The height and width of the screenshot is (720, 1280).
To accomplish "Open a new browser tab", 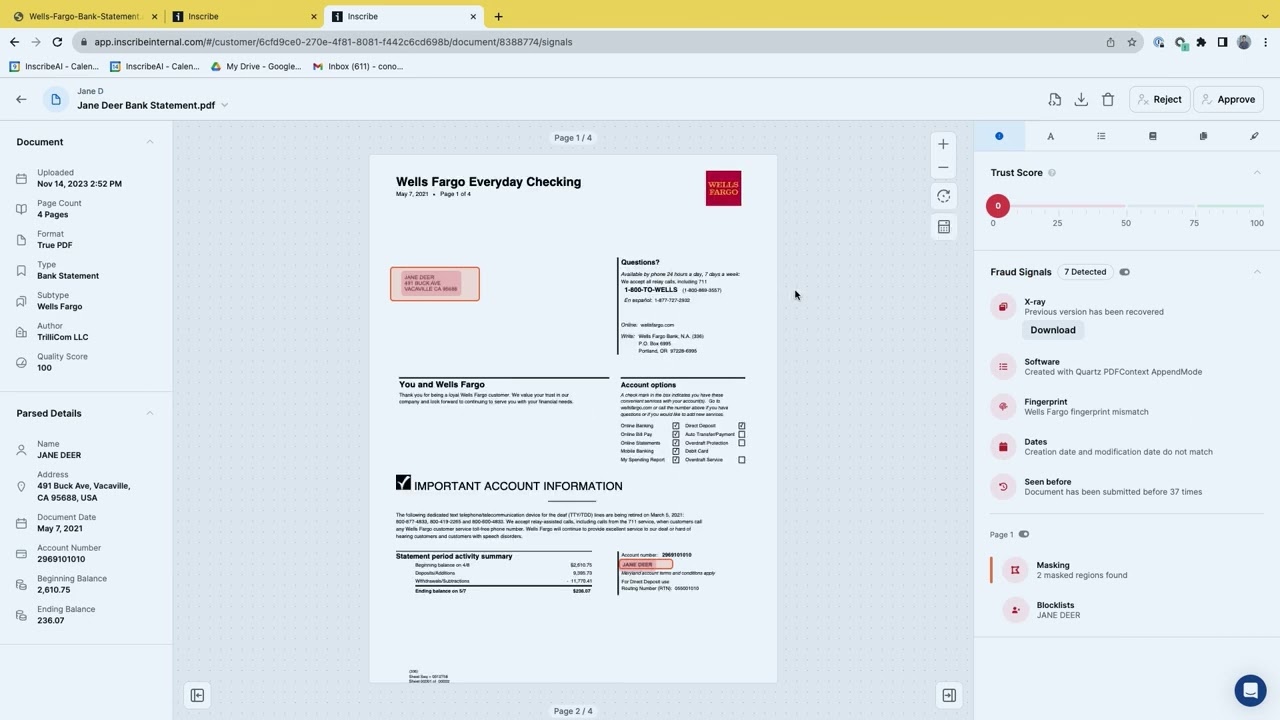I will tap(498, 16).
